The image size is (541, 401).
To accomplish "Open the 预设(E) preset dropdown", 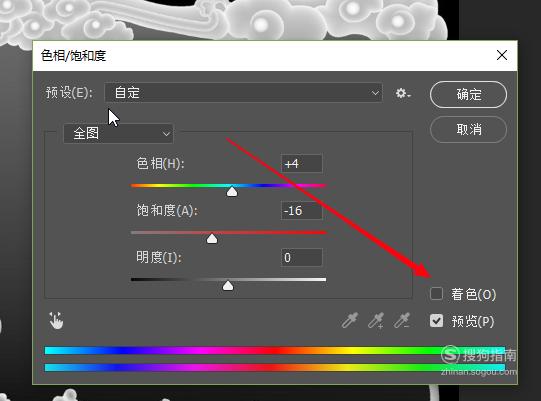I will click(243, 92).
